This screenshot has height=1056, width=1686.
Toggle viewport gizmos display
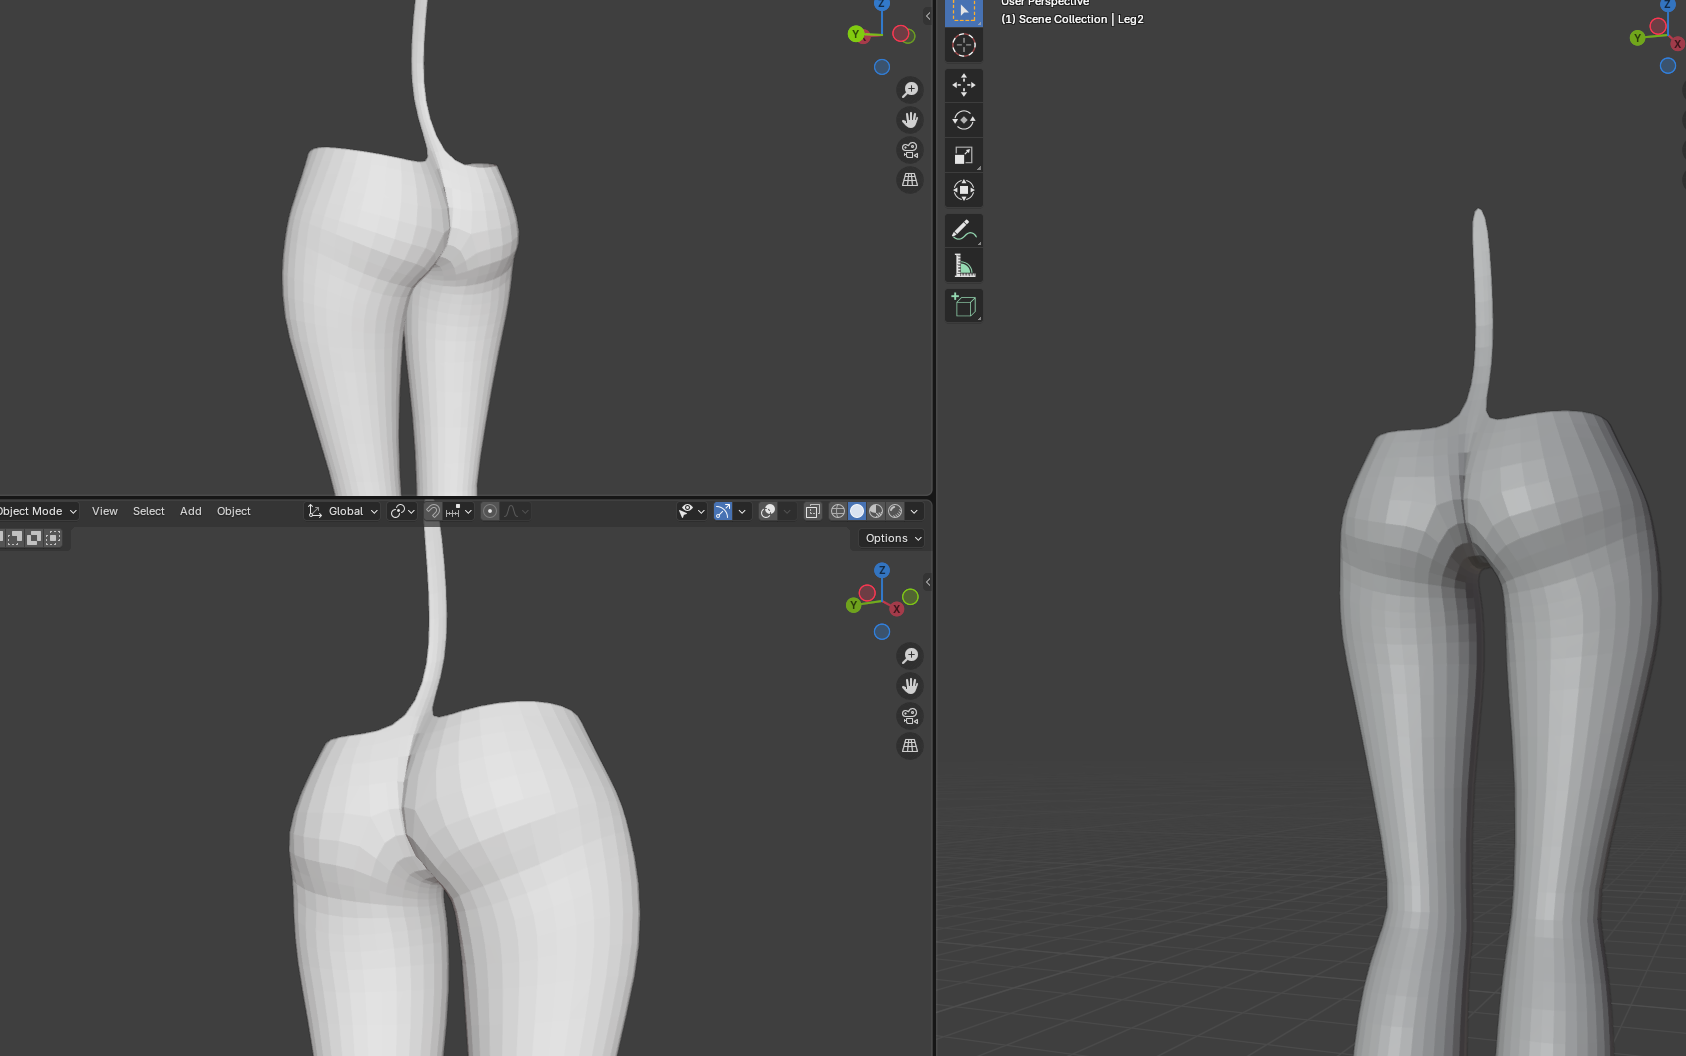click(x=723, y=511)
